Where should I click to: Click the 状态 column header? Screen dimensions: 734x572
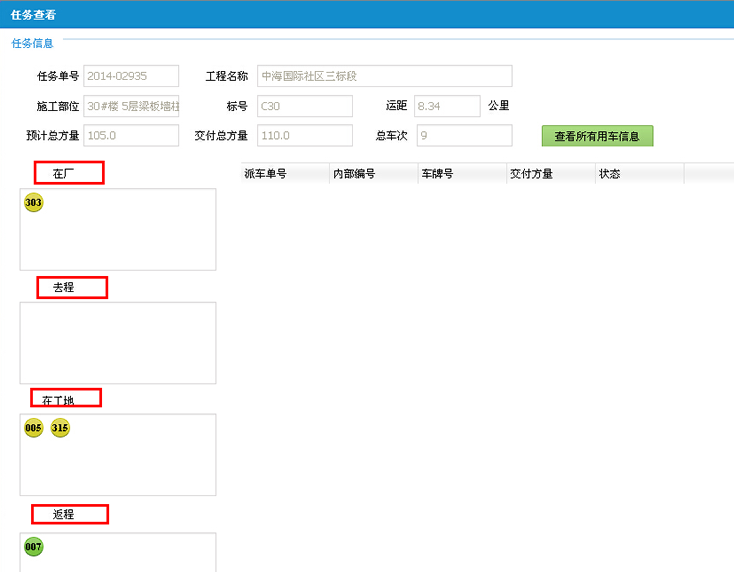click(638, 174)
